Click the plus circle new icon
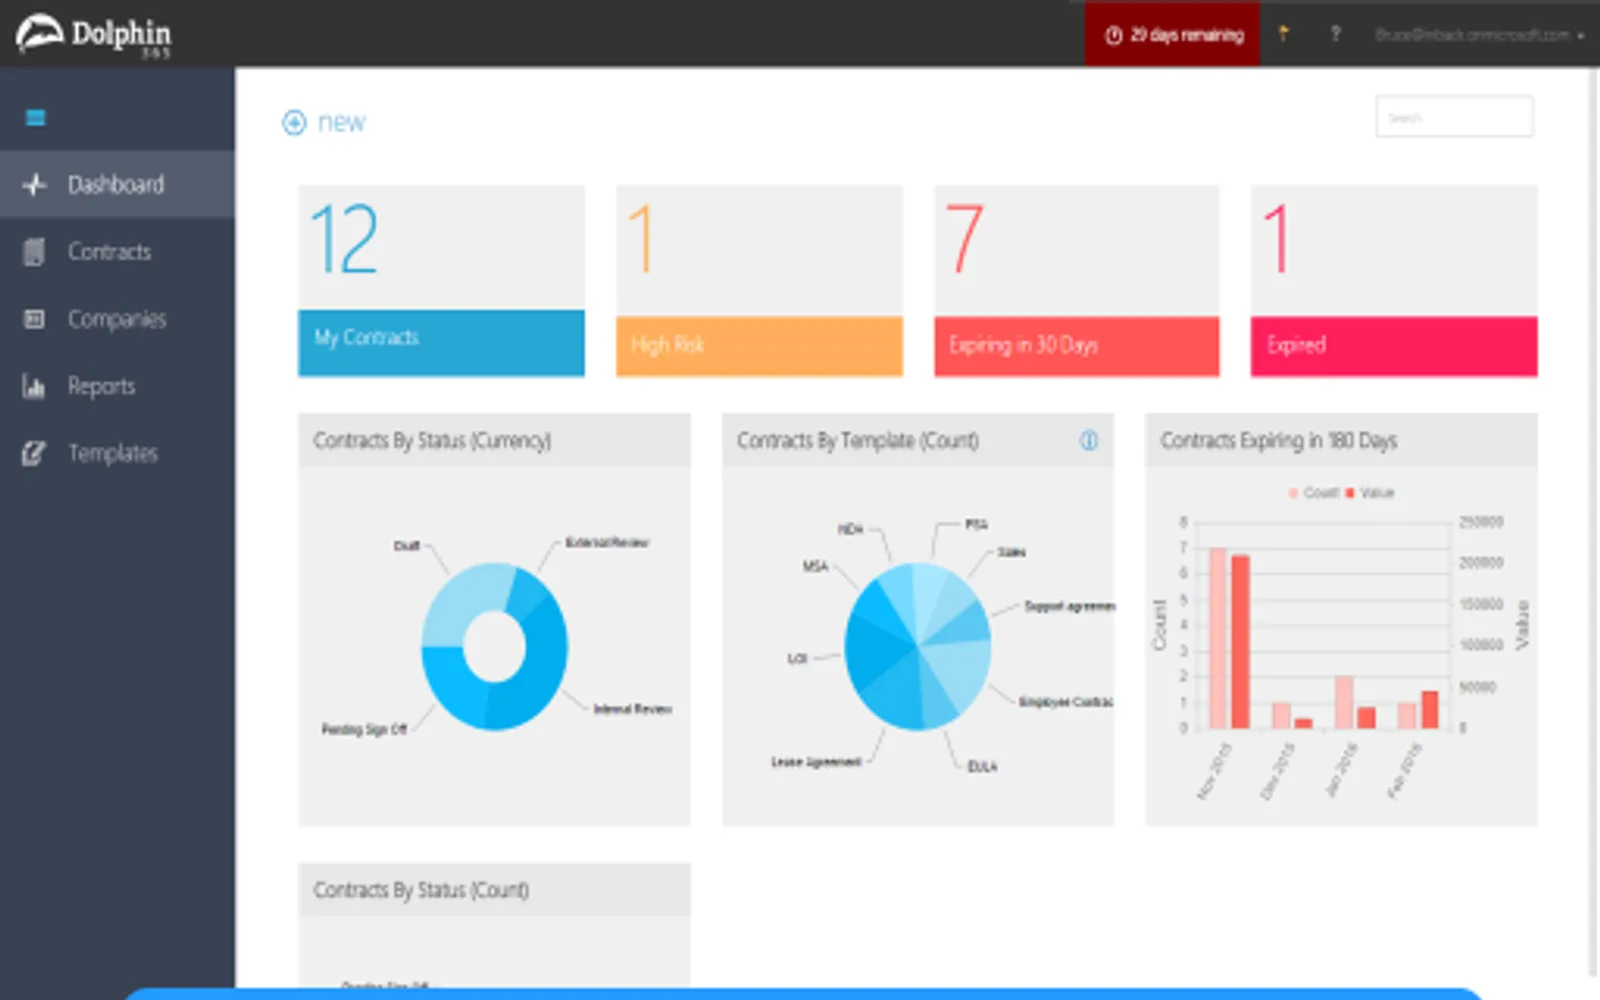Image resolution: width=1600 pixels, height=1000 pixels. (x=294, y=122)
